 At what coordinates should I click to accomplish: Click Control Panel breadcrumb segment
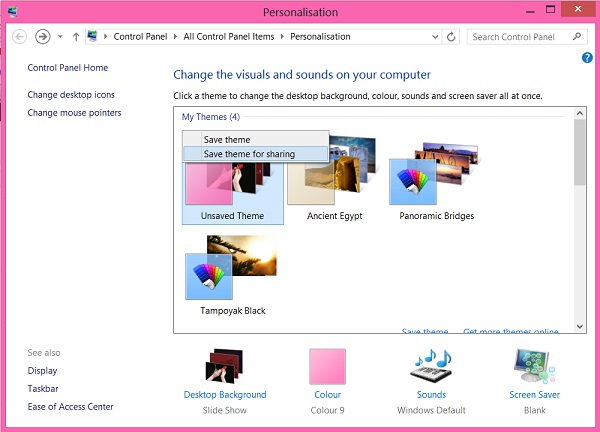click(140, 37)
